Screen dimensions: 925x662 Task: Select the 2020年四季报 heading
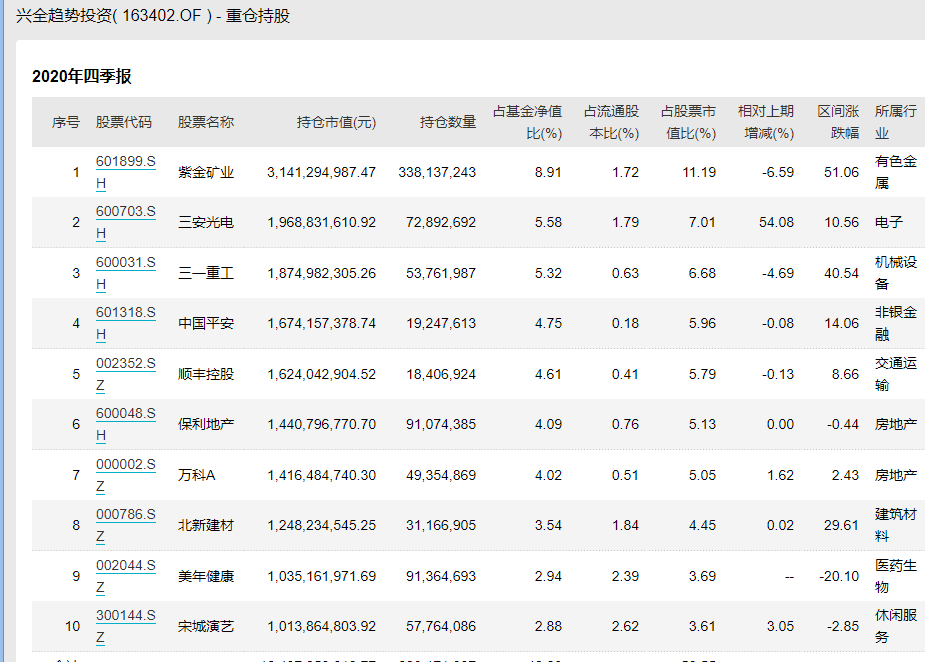point(81,76)
